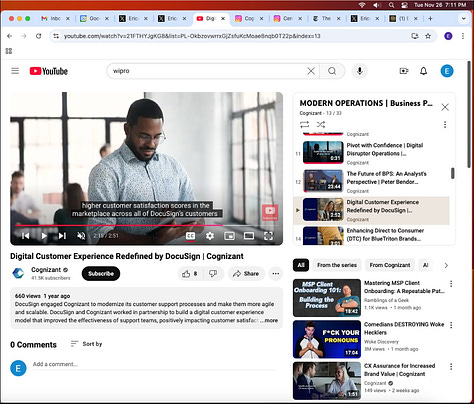Like the video with thumbs up
The height and width of the screenshot is (404, 474).
190,274
